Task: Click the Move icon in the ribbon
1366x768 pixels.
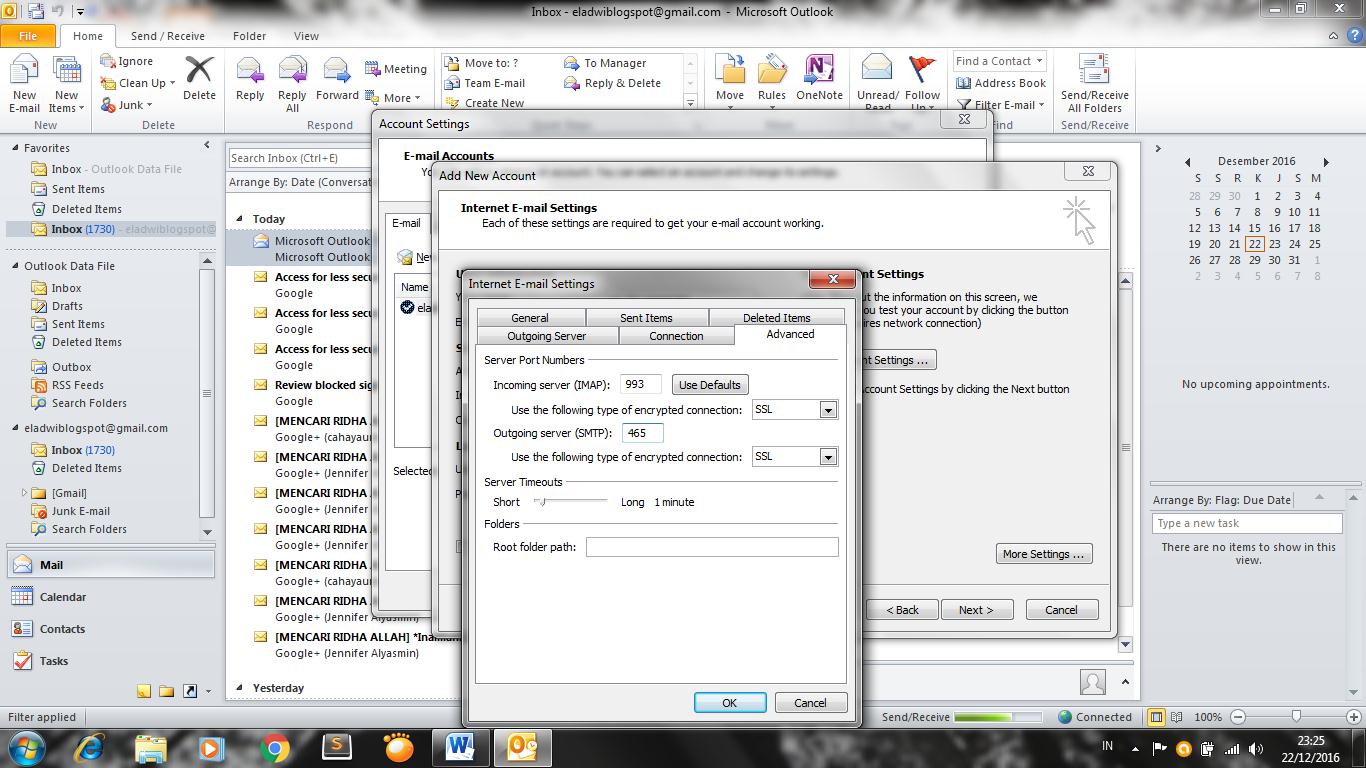Action: pos(729,80)
